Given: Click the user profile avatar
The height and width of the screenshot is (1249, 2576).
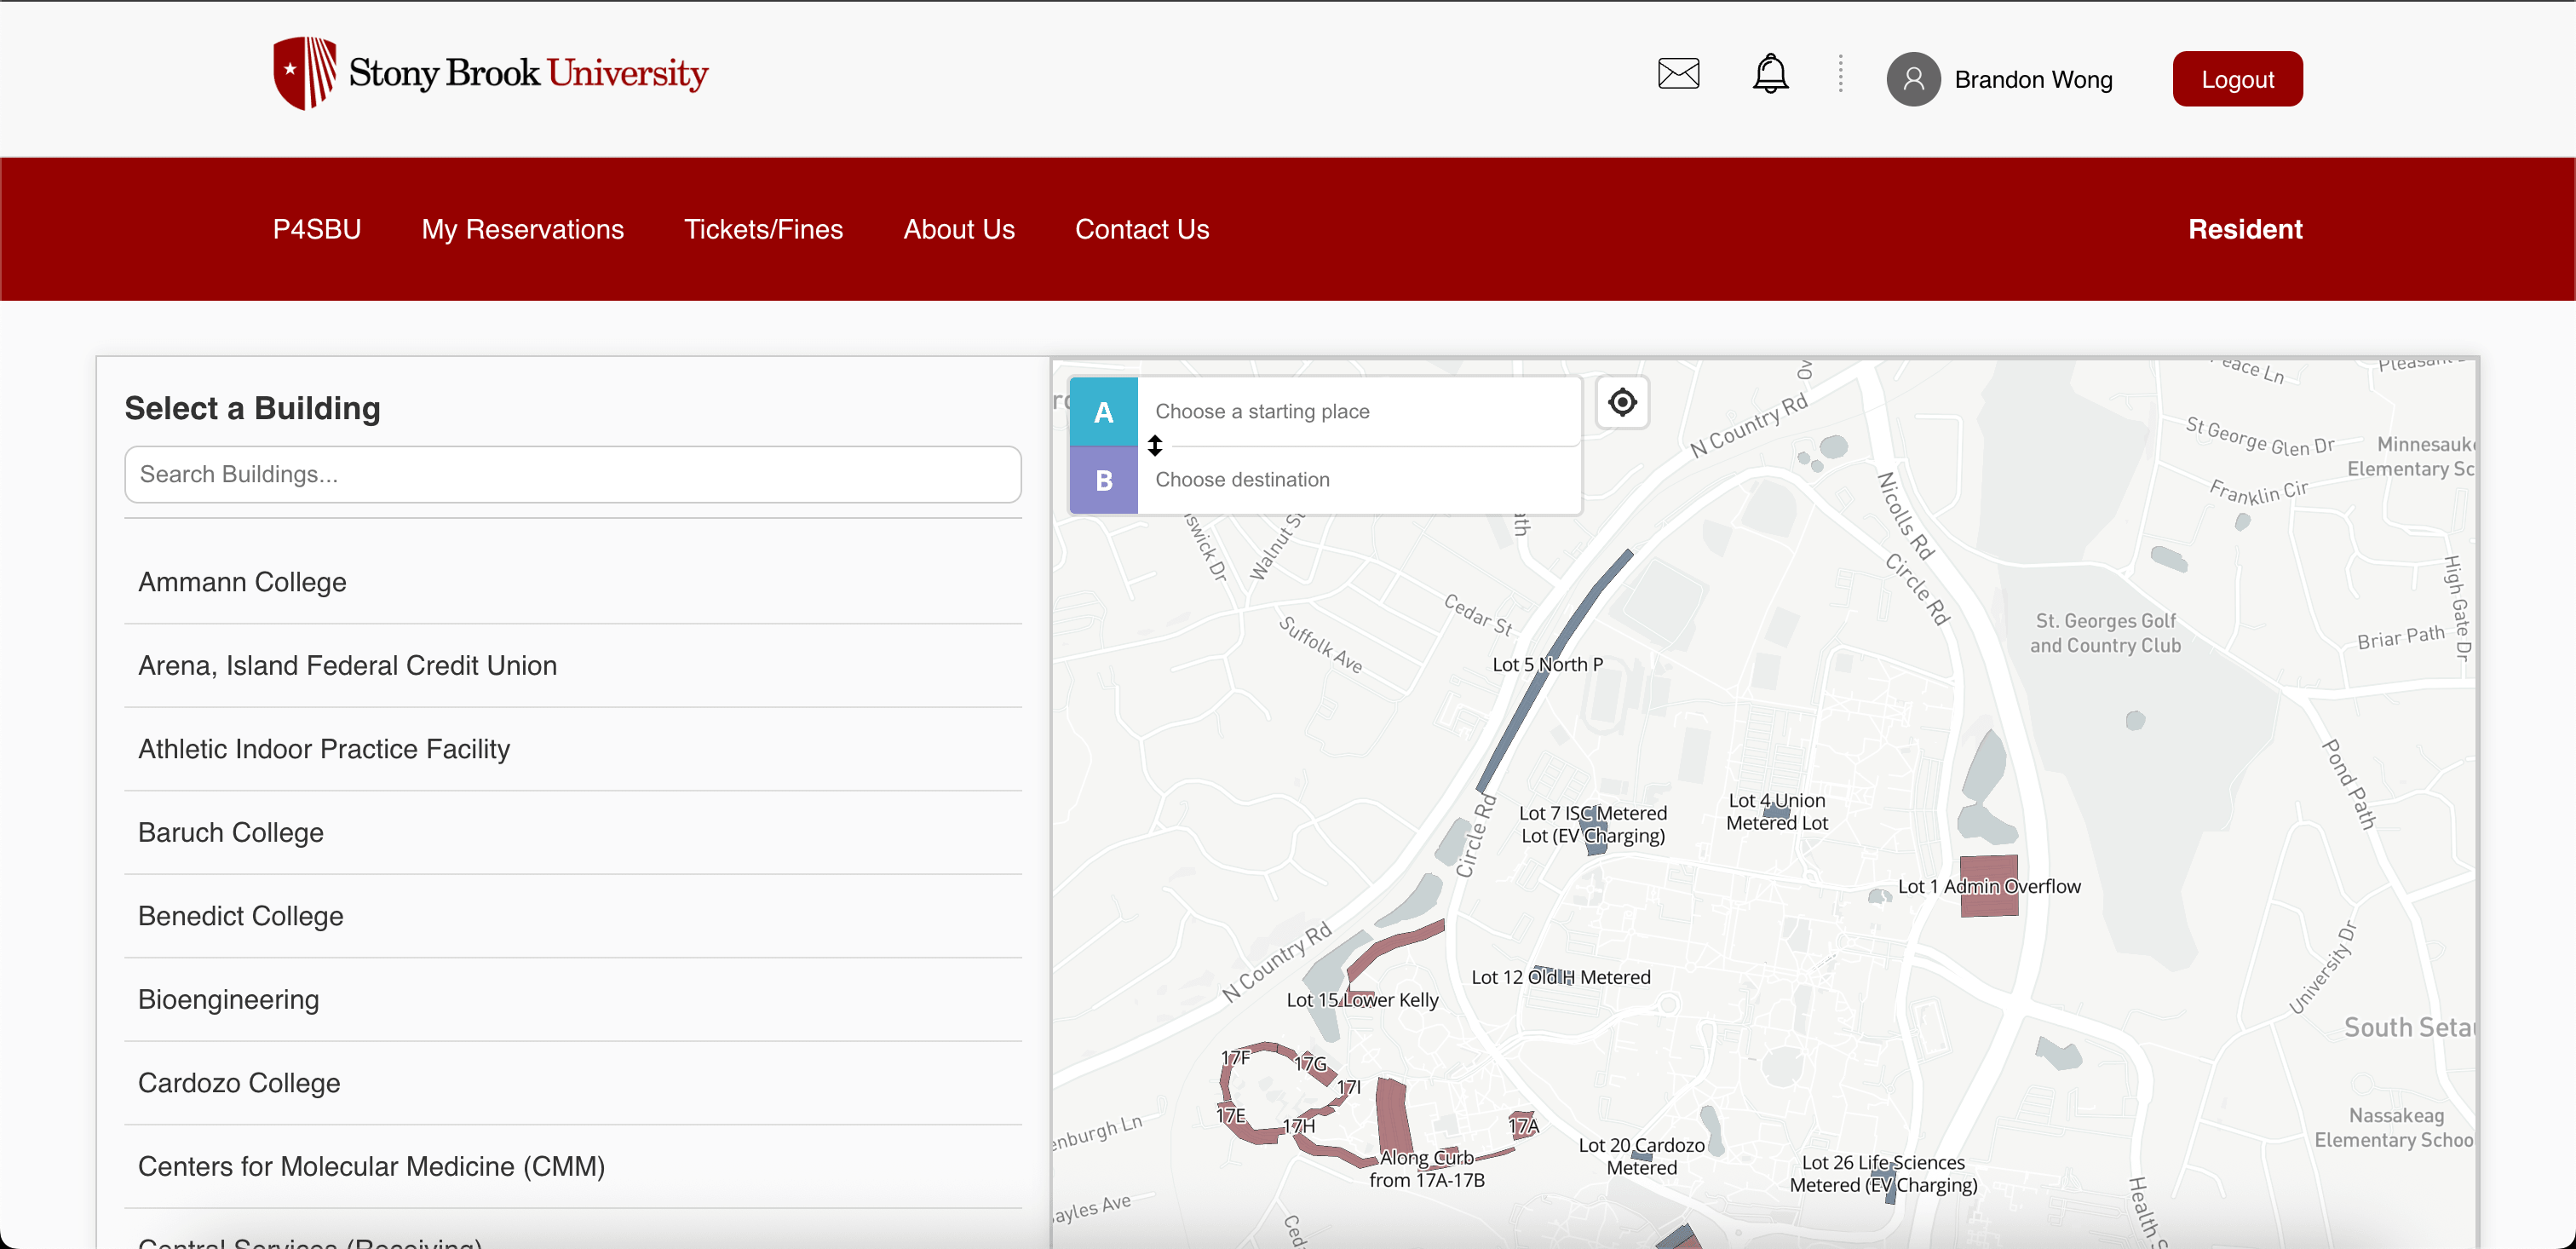Looking at the screenshot, I should pyautogui.click(x=1913, y=78).
